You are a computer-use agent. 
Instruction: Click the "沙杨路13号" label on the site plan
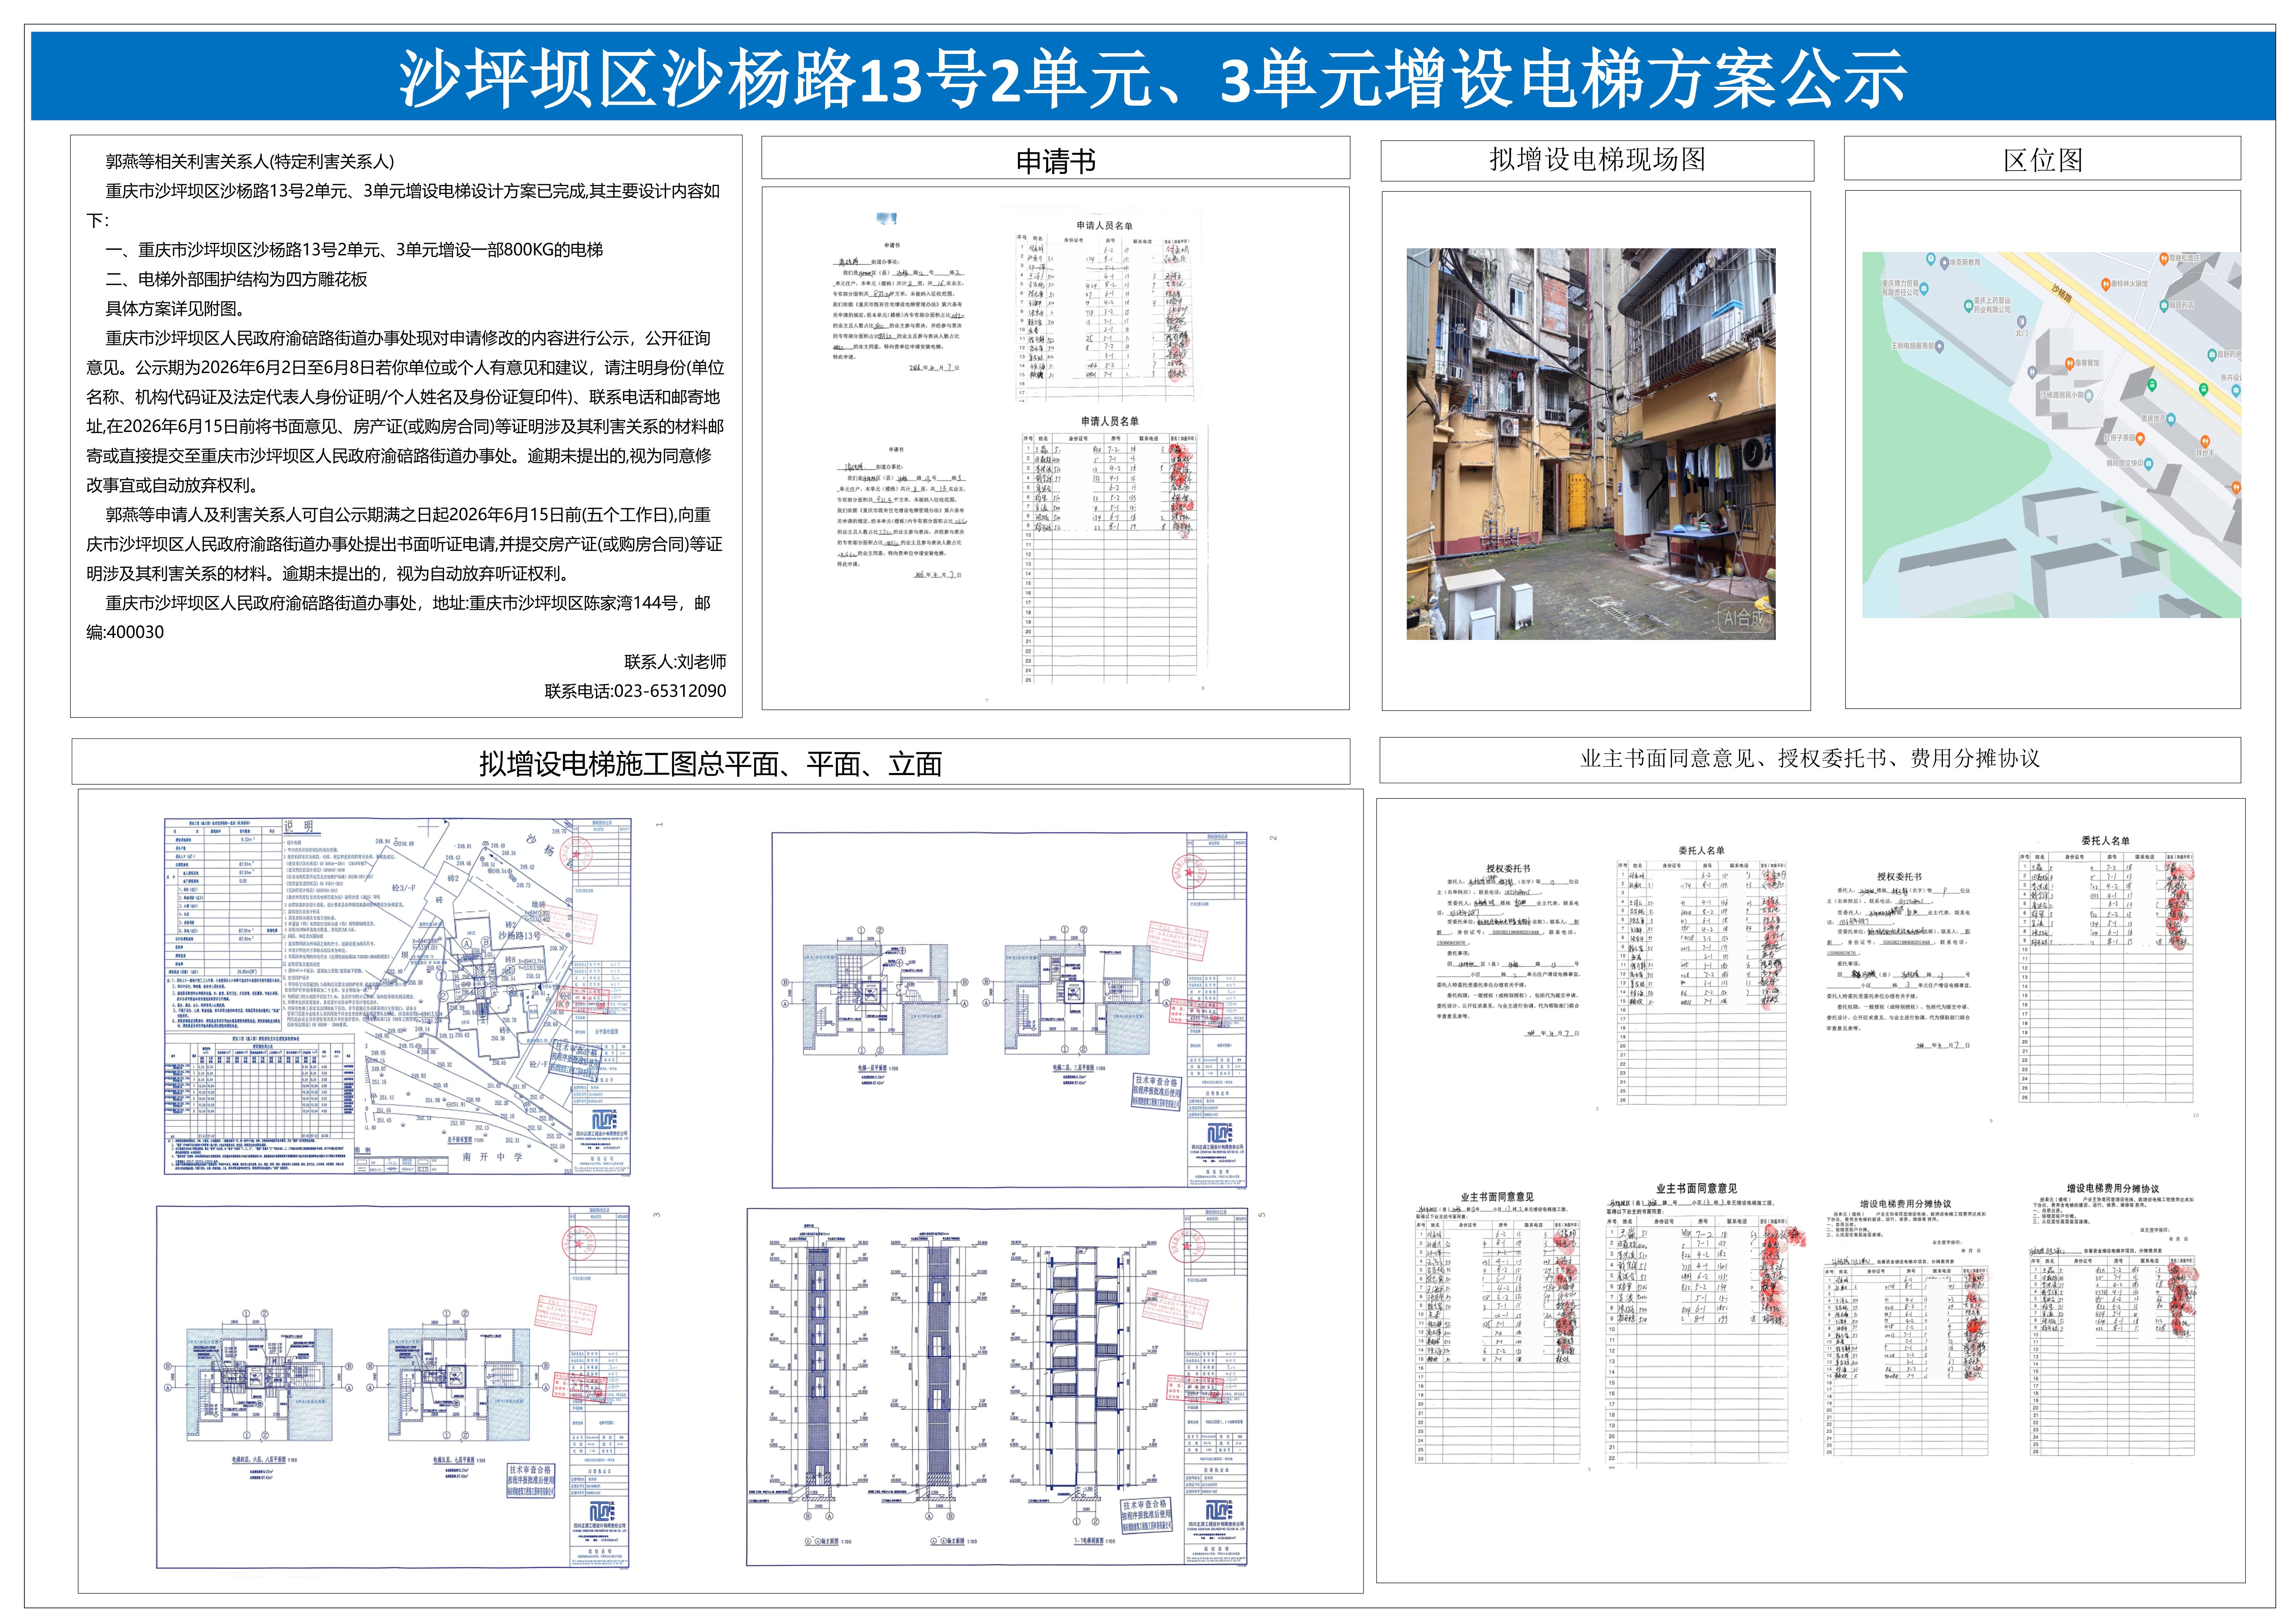[520, 936]
